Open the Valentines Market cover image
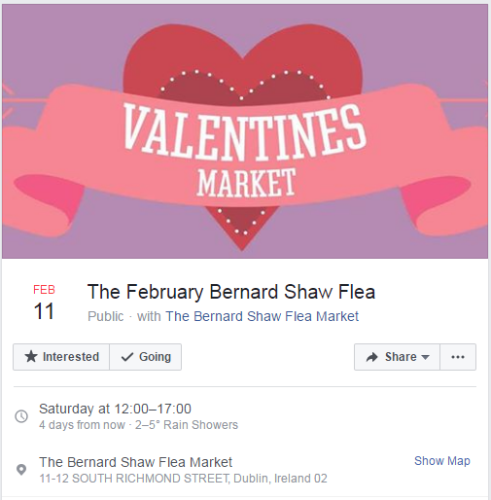This screenshot has height=500, width=491. point(245,131)
